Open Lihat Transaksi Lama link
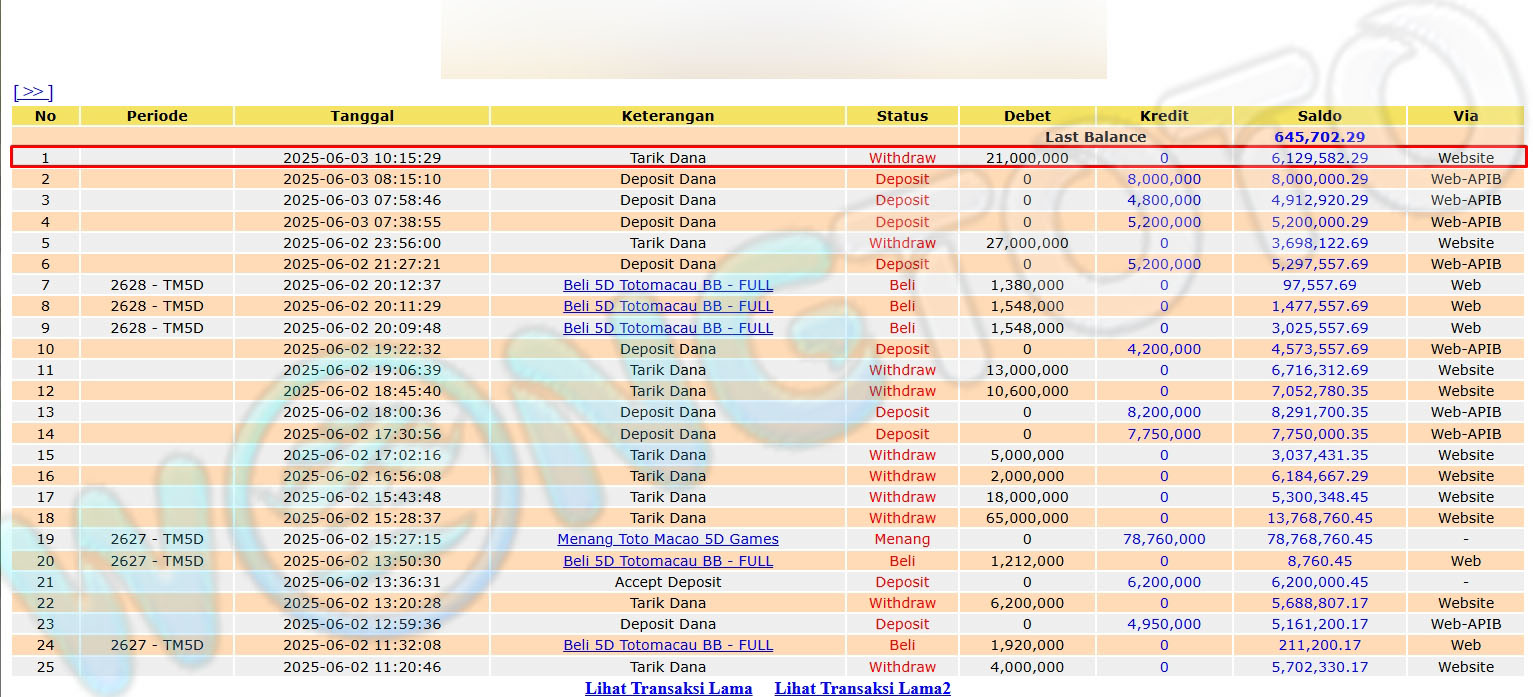 coord(668,688)
